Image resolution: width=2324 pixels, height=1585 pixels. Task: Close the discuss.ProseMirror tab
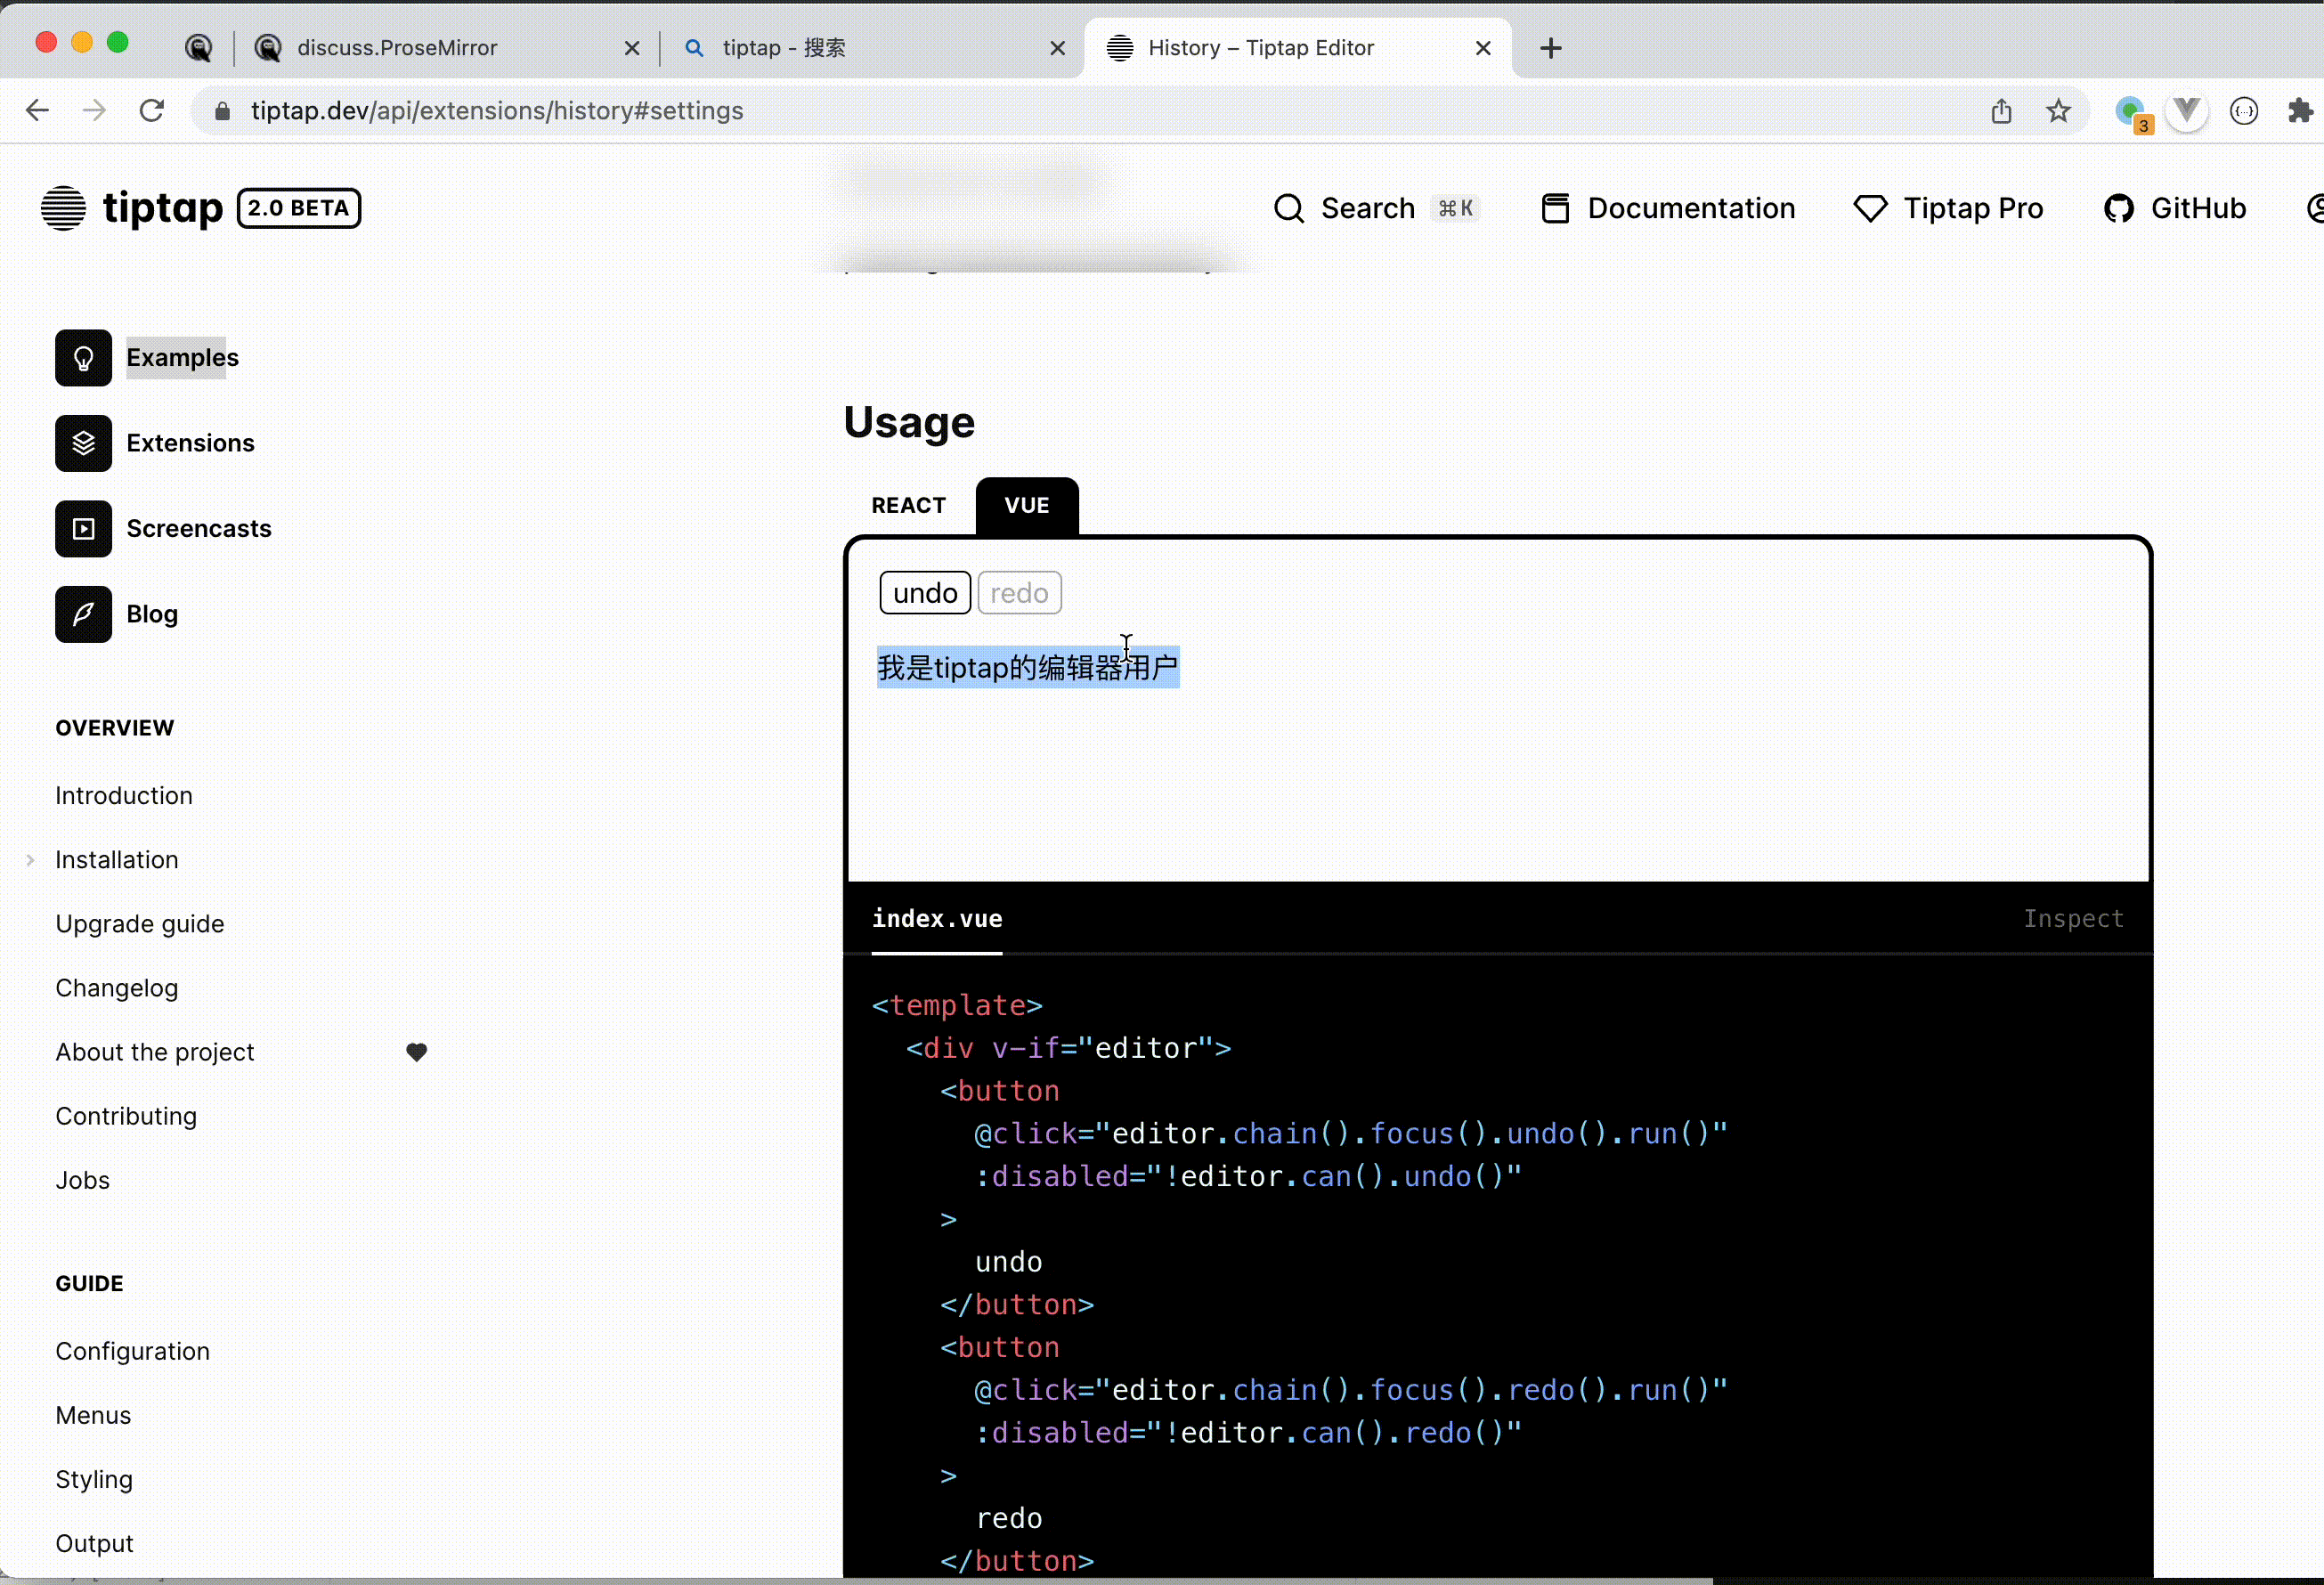(632, 48)
